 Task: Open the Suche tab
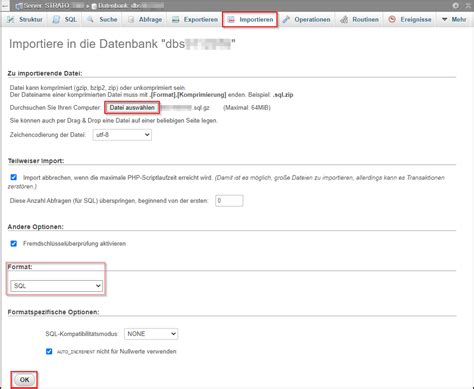point(102,20)
